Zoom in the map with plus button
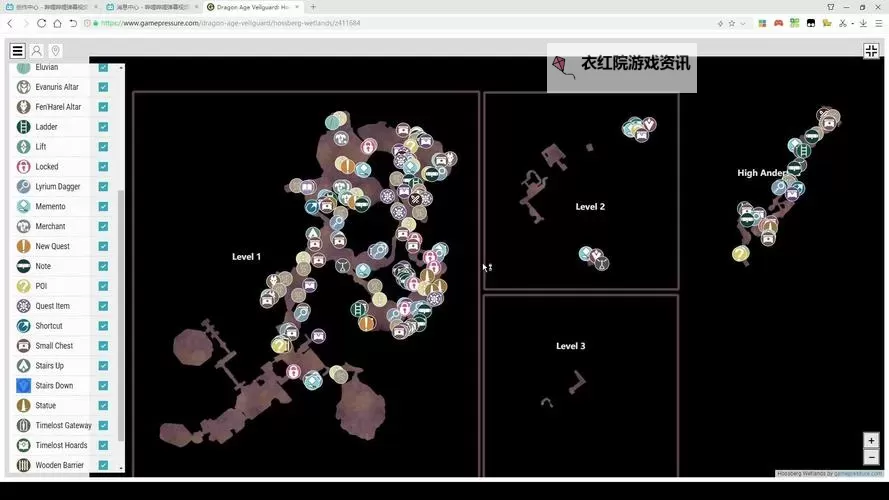Viewport: 889px width, 500px height. coord(871,440)
